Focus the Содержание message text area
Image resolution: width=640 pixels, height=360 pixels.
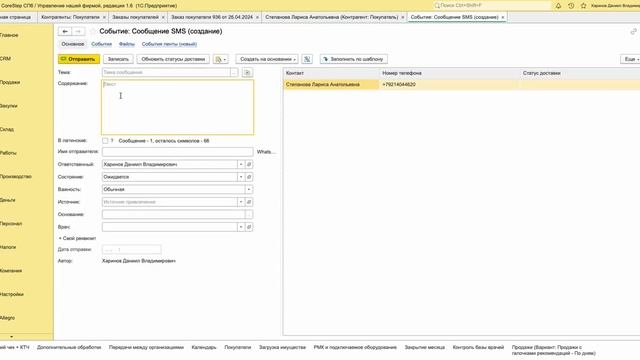click(178, 107)
